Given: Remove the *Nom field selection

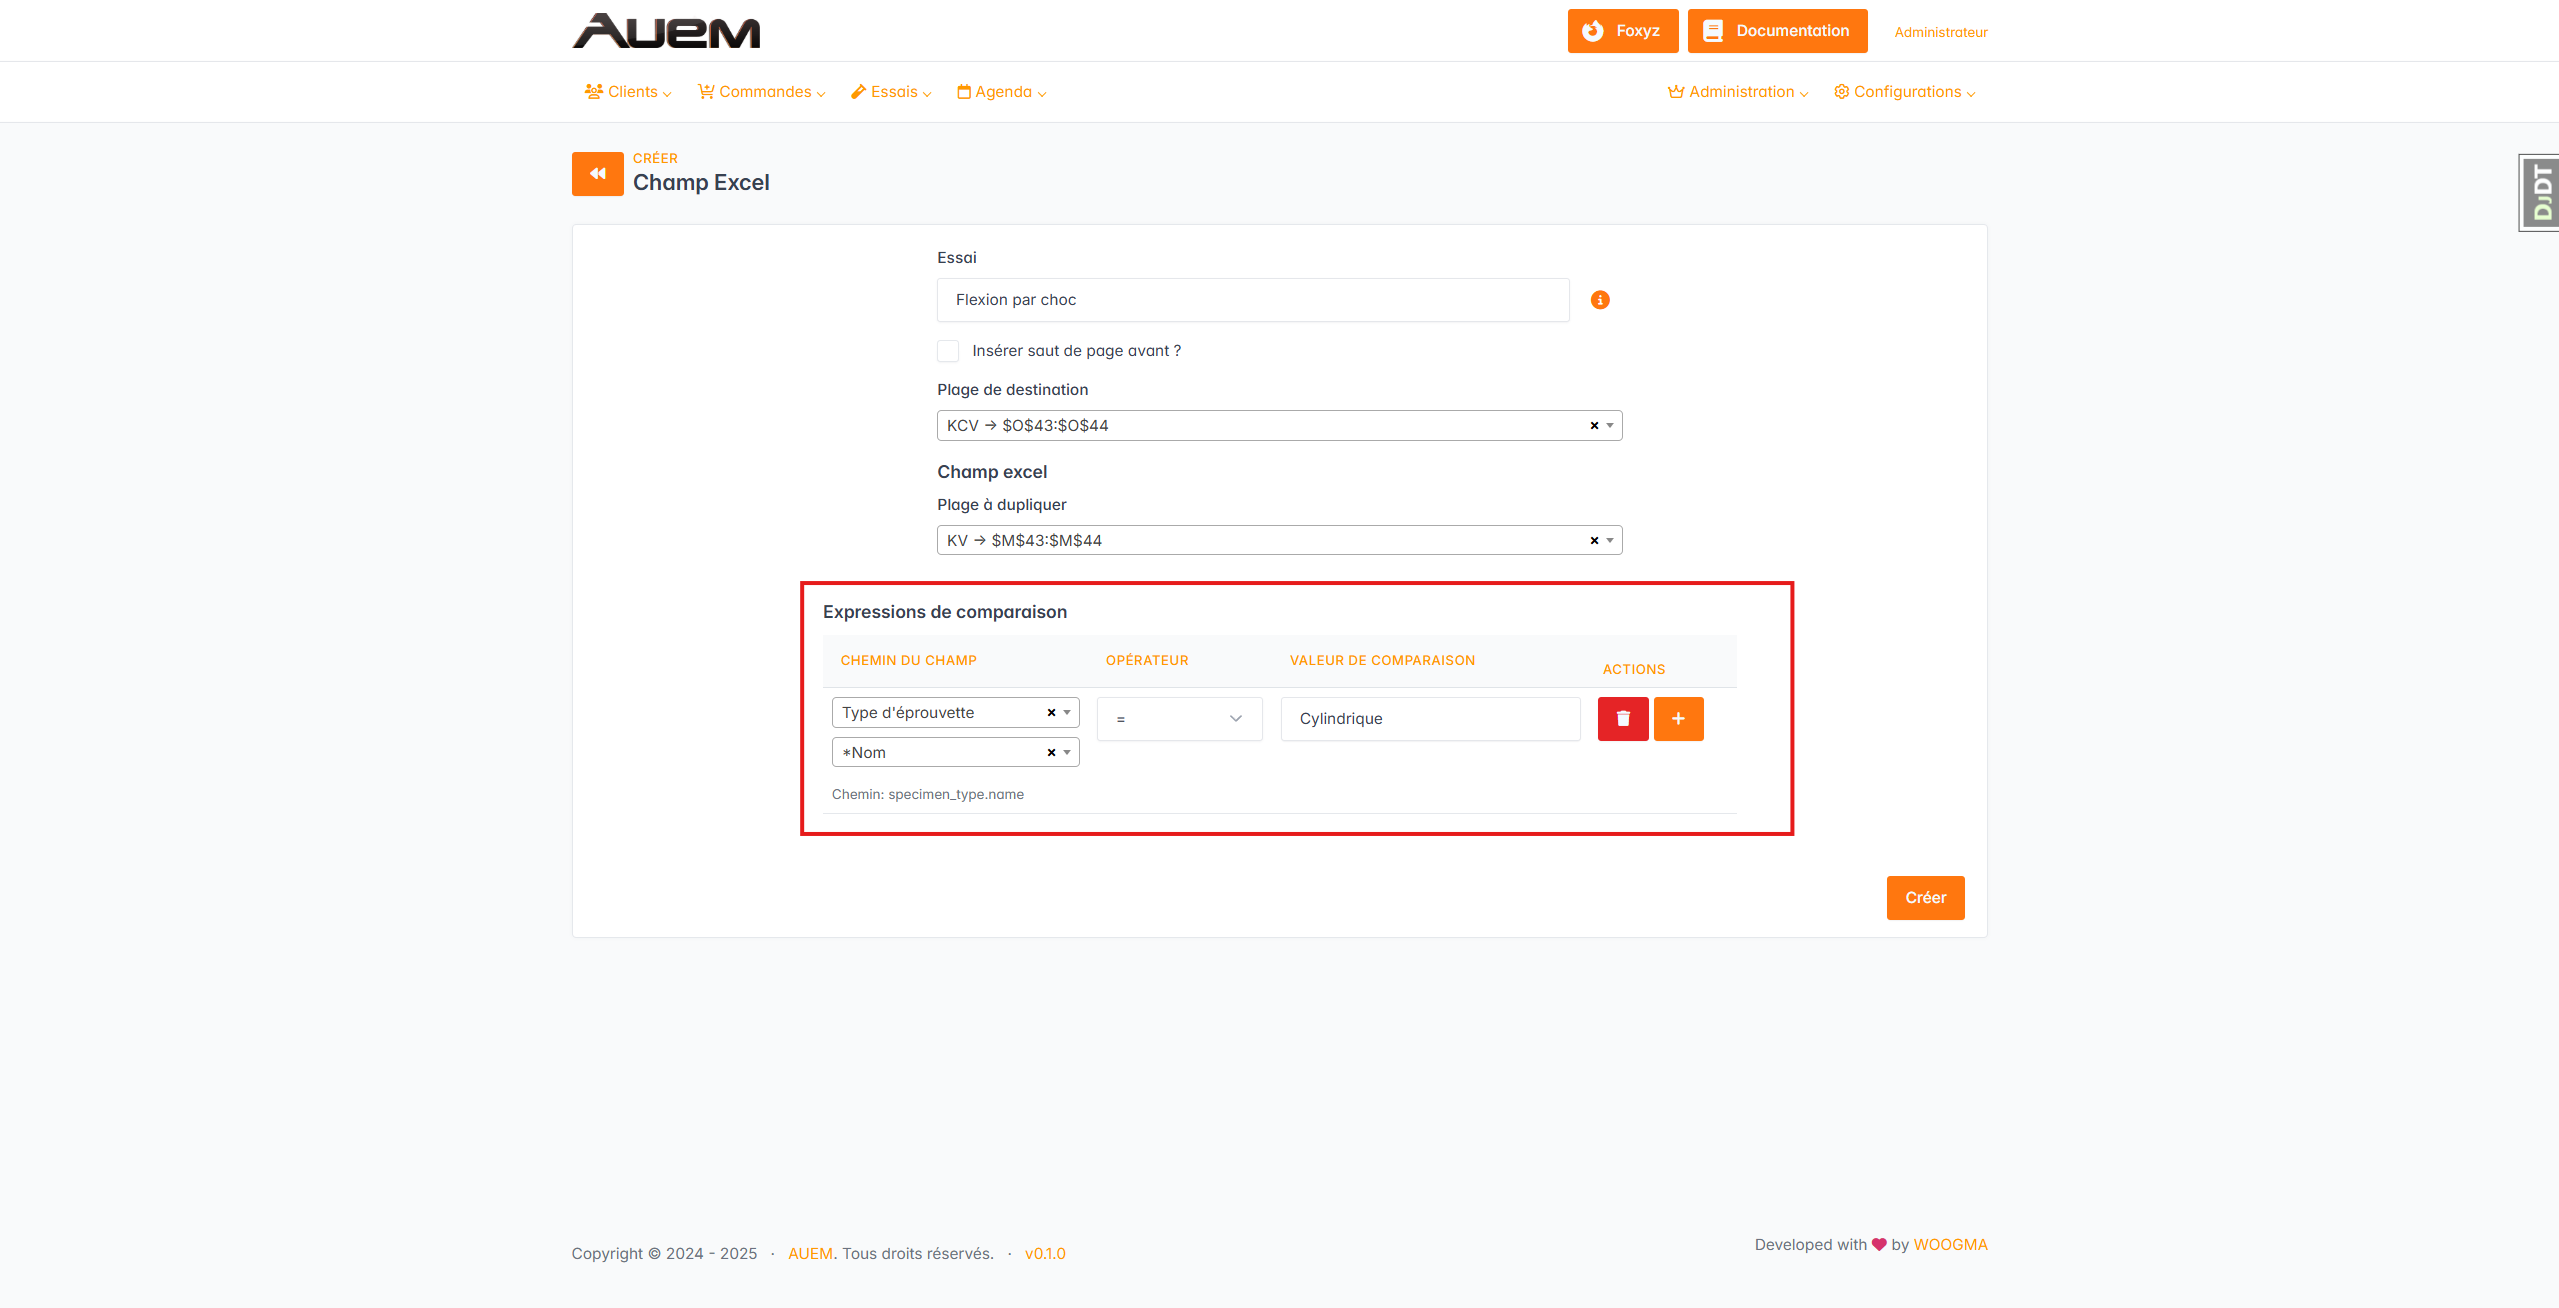Looking at the screenshot, I should pos(1051,753).
